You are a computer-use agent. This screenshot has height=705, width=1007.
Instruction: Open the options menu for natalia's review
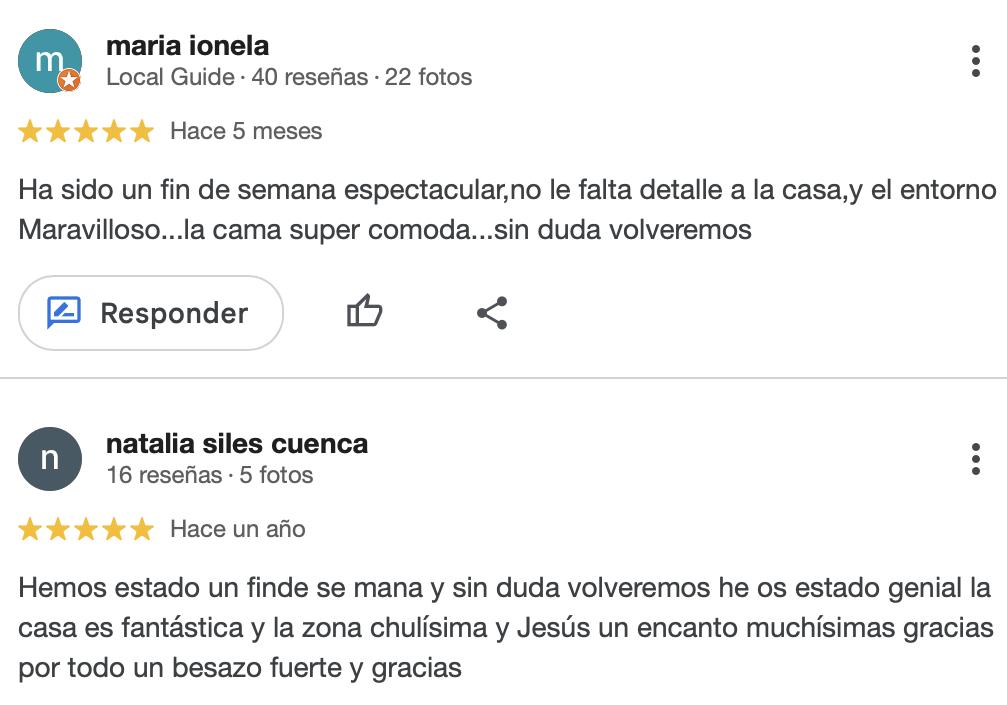point(975,459)
